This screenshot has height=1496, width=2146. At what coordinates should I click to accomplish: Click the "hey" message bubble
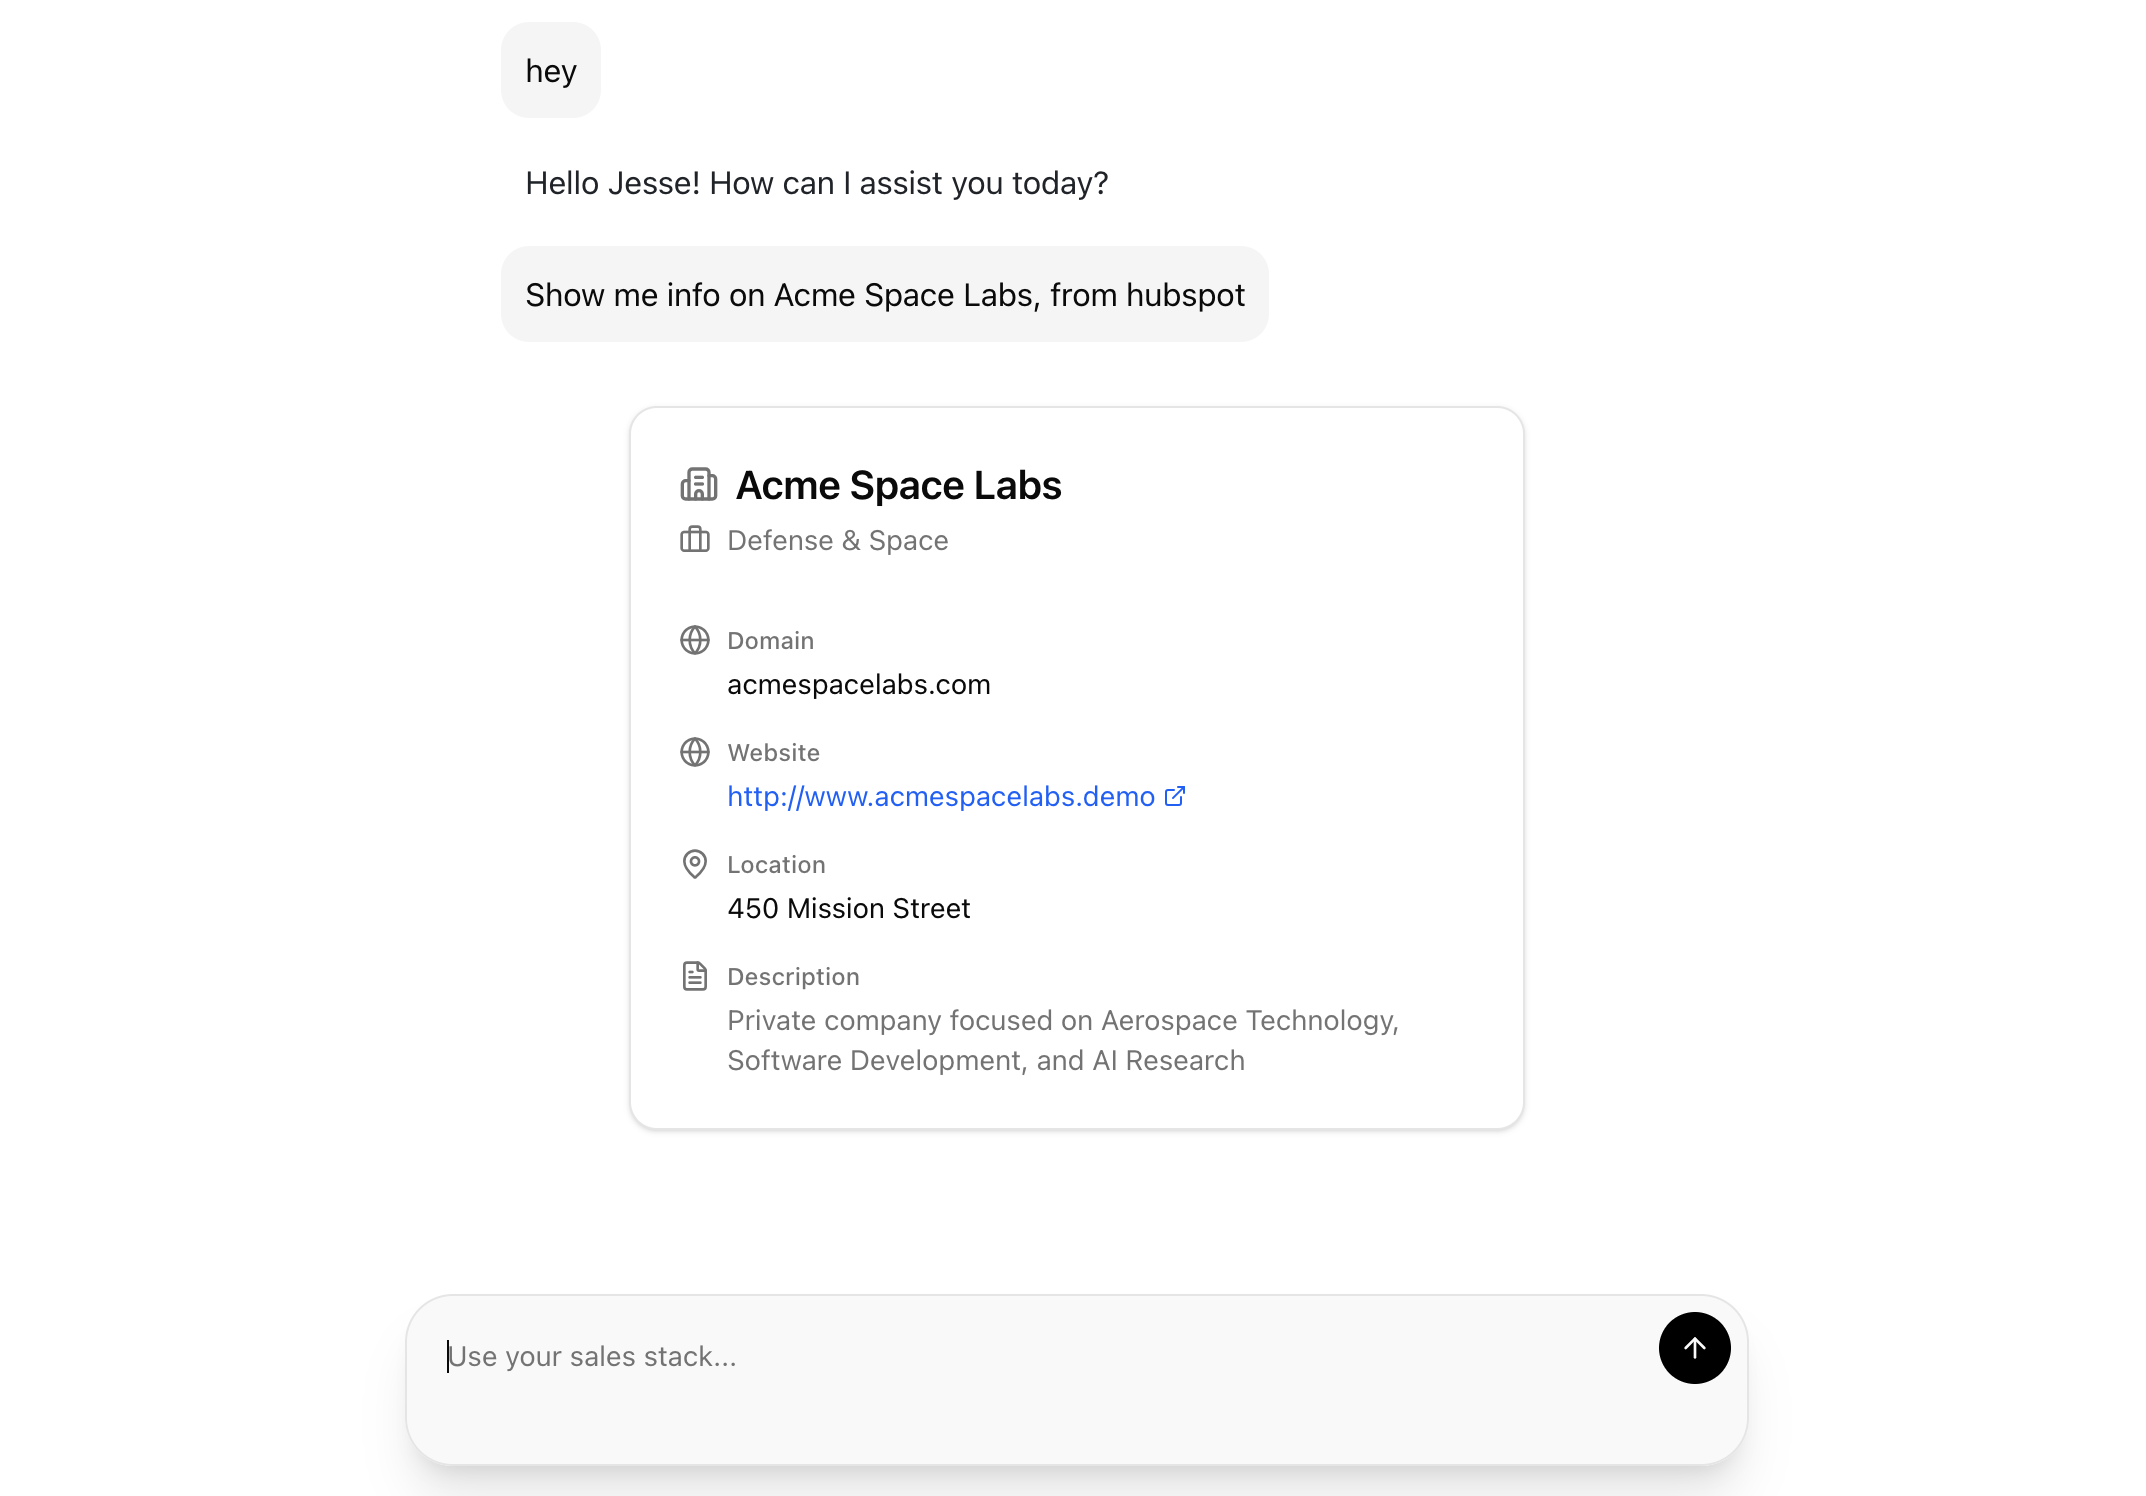pyautogui.click(x=551, y=71)
